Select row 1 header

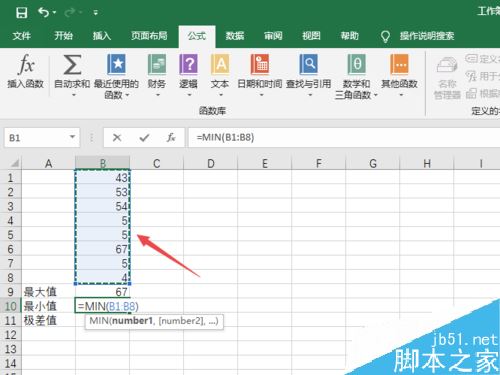10,177
